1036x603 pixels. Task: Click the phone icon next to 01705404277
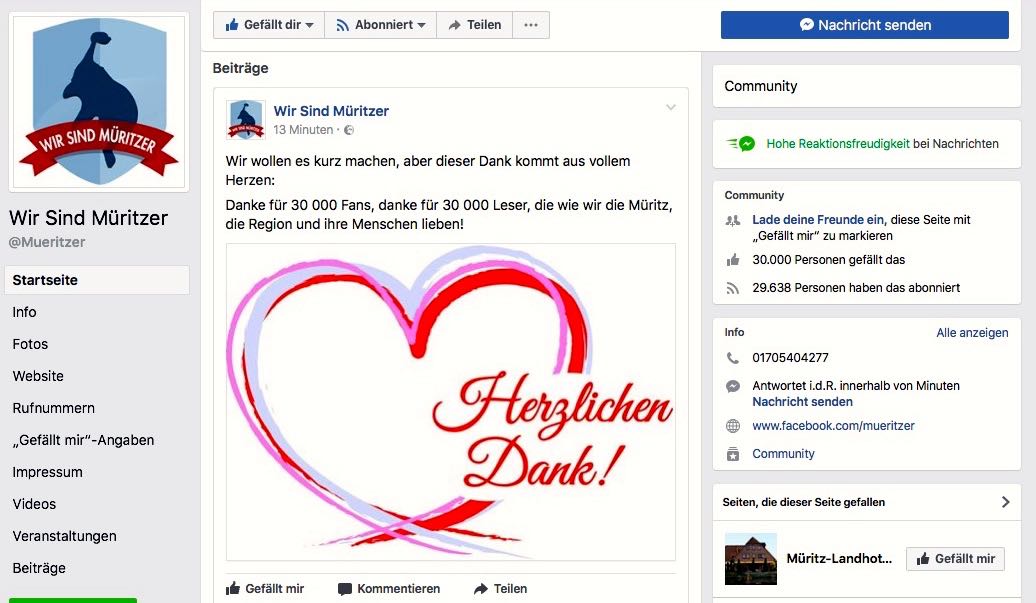pyautogui.click(x=733, y=358)
